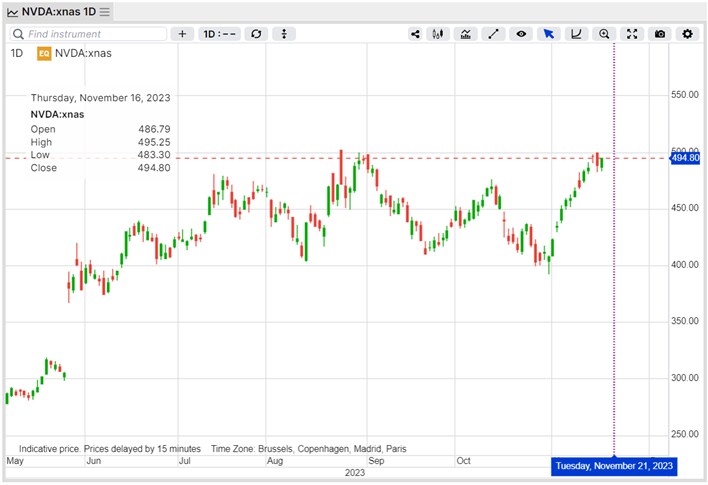Select the trend line drawing tool
Viewport: 708px width, 485px height.
pyautogui.click(x=493, y=34)
